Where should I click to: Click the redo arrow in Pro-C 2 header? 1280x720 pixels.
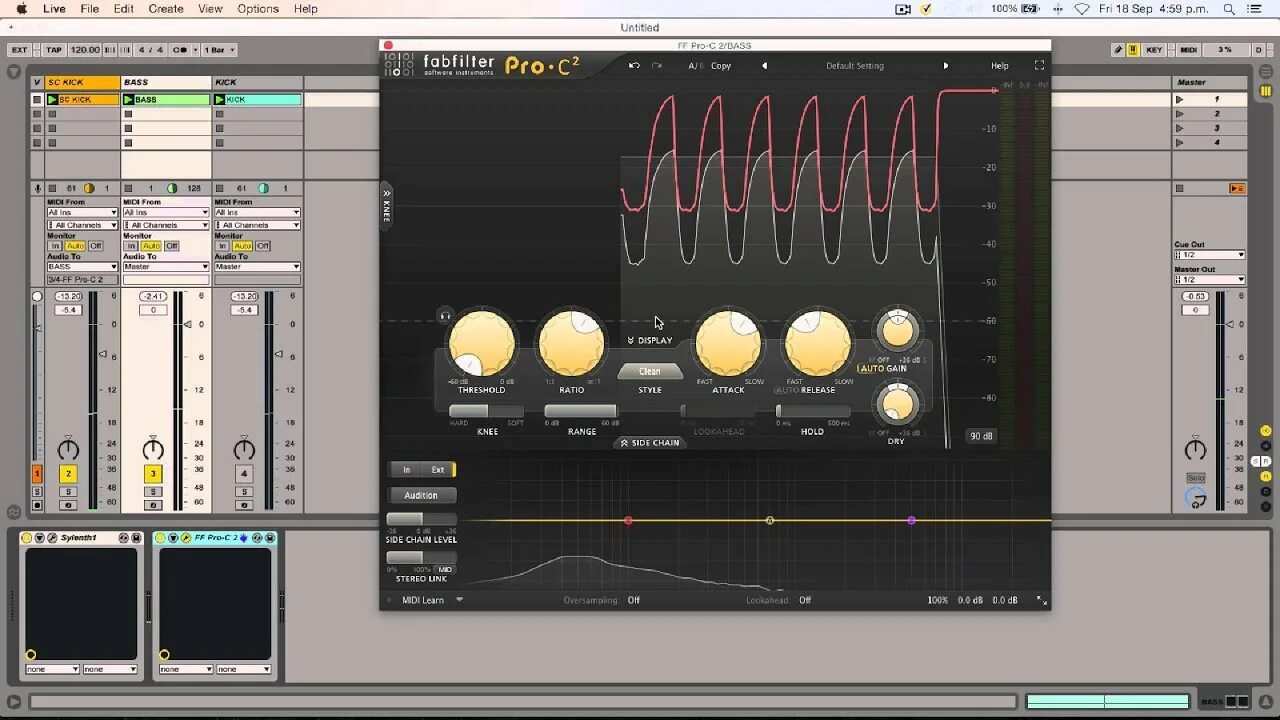pos(657,66)
